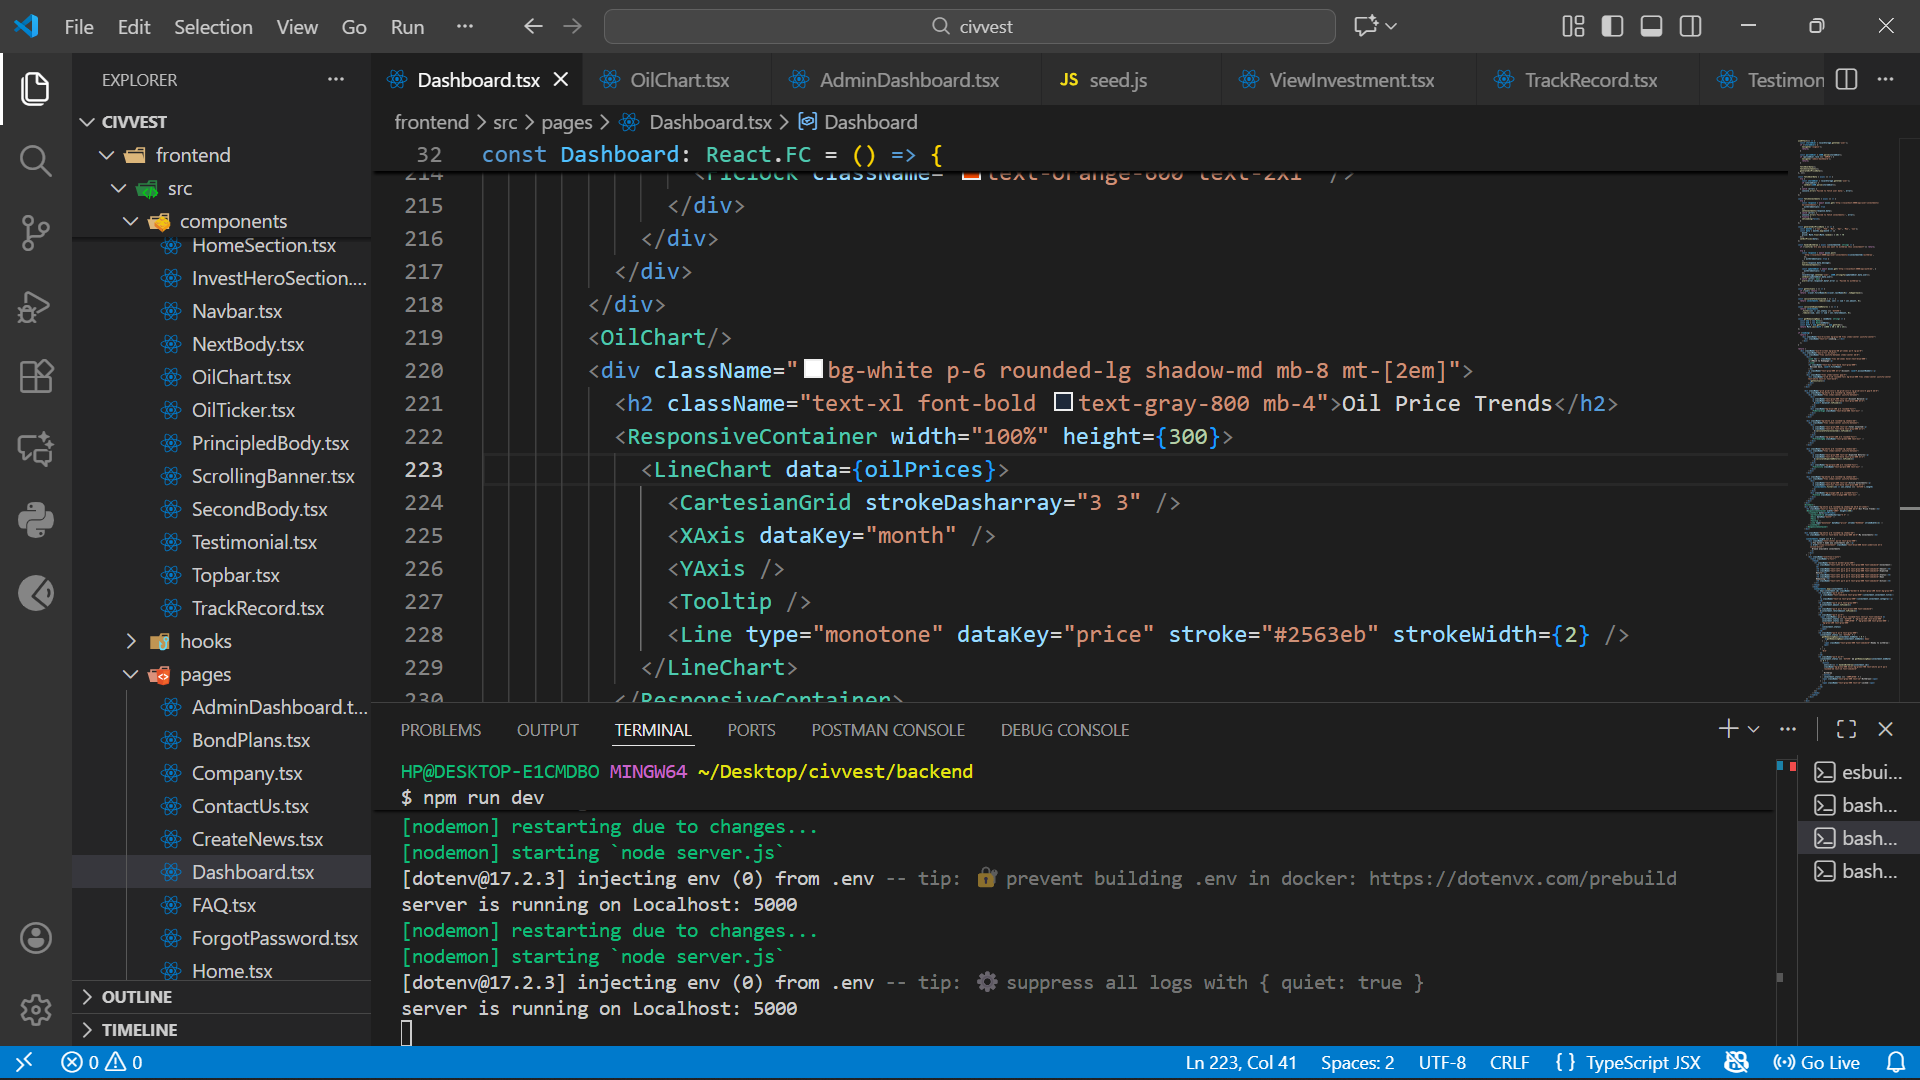This screenshot has height=1080, width=1920.
Task: Open the editor More Actions ellipsis
Action: (1886, 80)
